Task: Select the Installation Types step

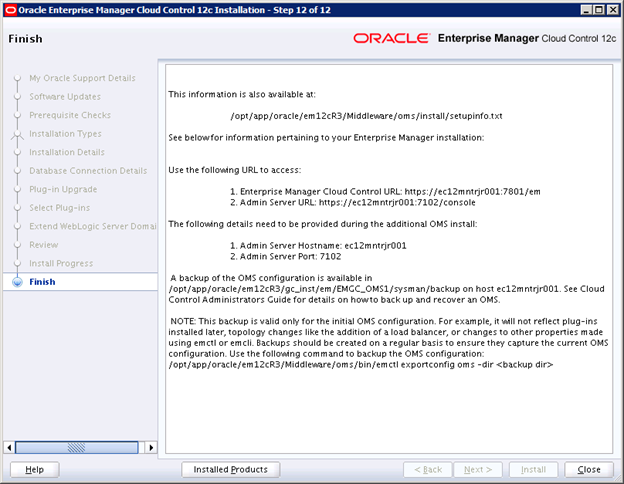Action: coord(65,134)
